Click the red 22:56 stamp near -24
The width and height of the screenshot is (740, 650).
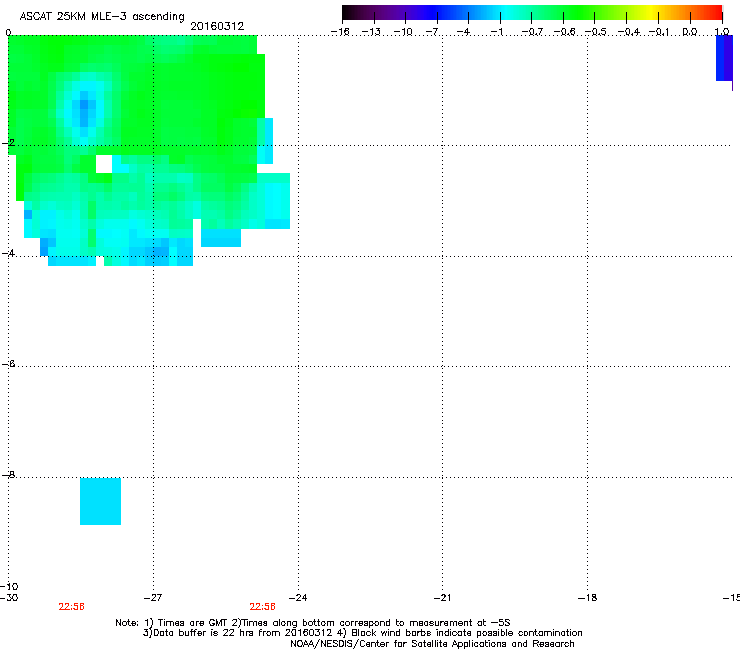[x=262, y=607]
